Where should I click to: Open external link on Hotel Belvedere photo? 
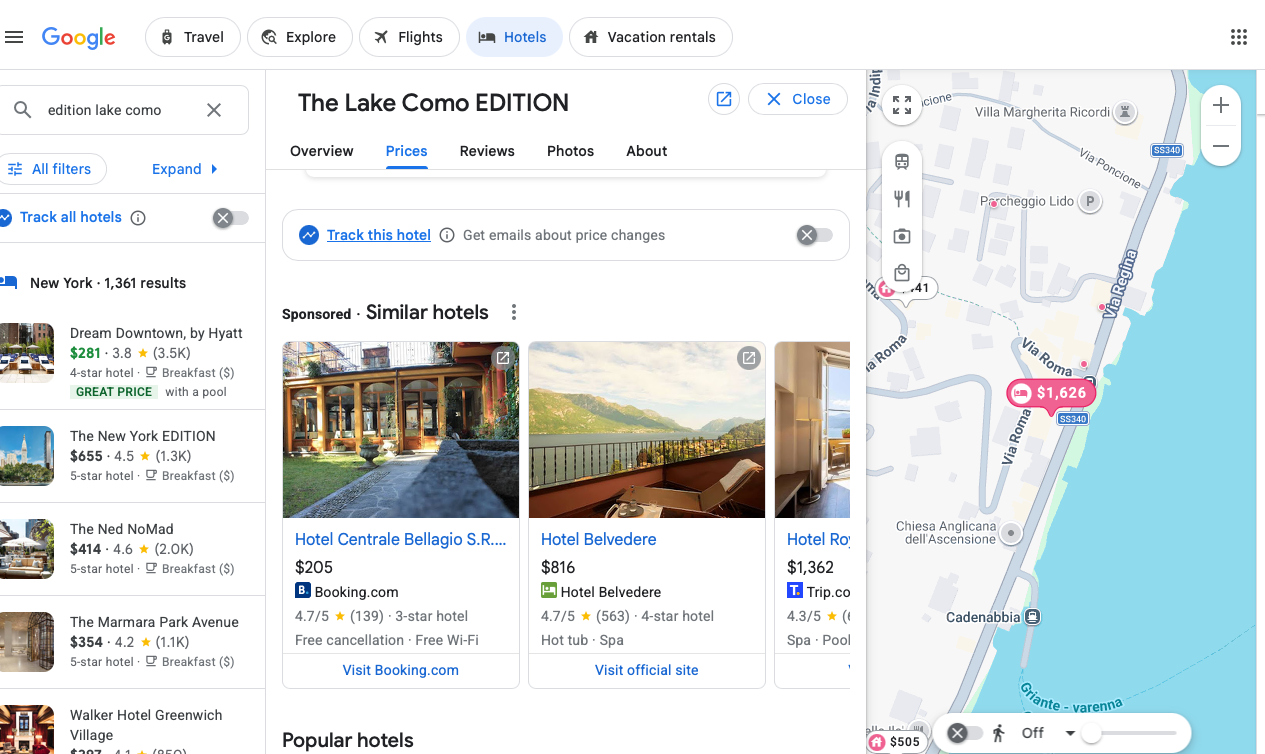748,358
